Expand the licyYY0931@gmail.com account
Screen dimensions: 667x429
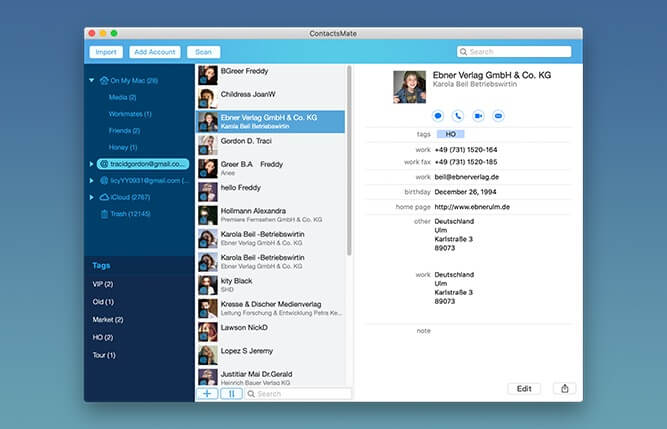[x=92, y=180]
